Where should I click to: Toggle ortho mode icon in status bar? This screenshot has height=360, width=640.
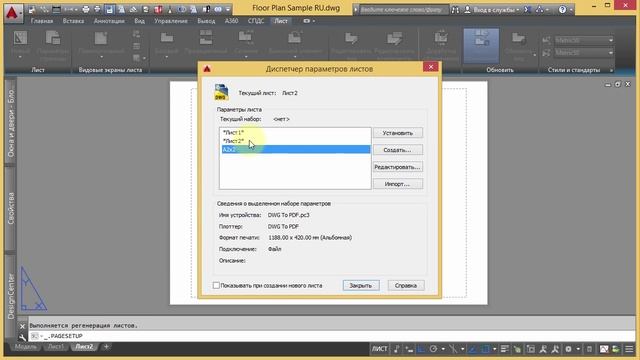pos(421,349)
